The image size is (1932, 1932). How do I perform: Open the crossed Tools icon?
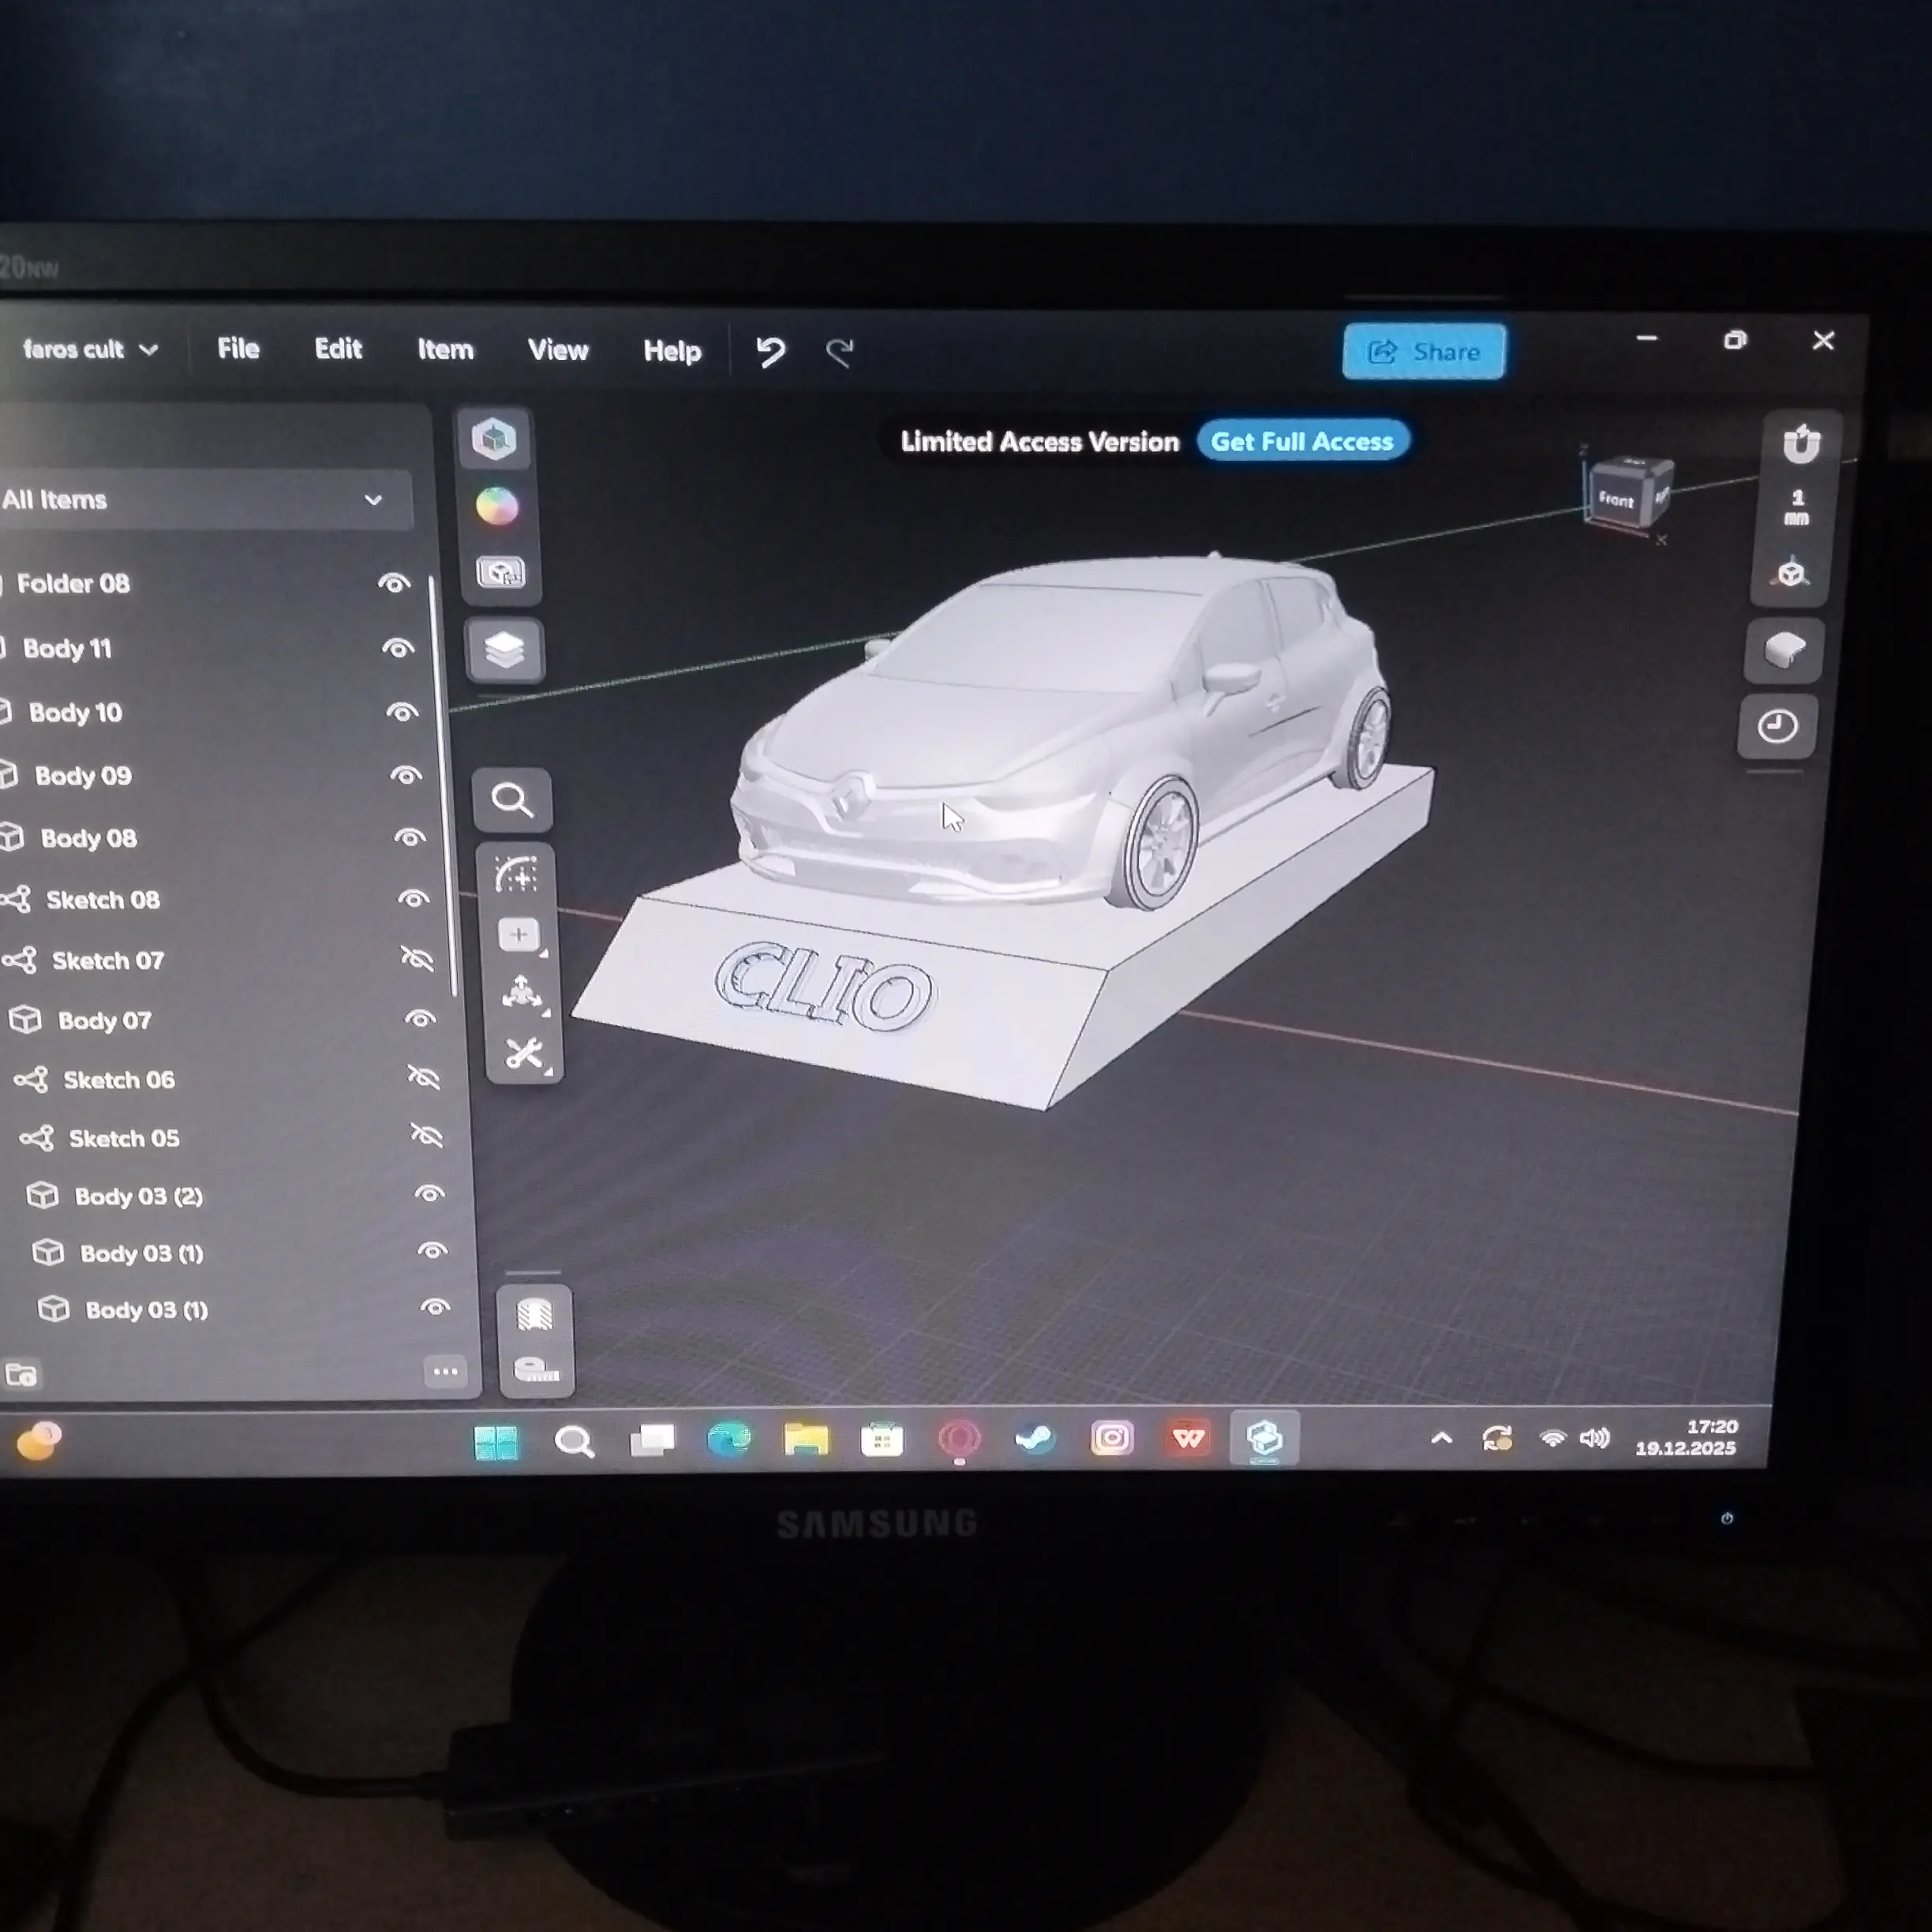tap(525, 1053)
